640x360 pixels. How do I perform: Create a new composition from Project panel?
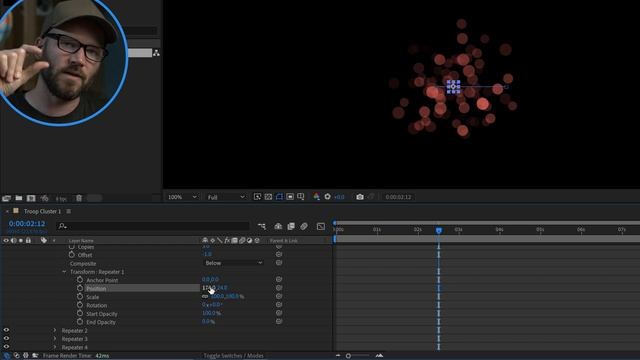click(31, 198)
